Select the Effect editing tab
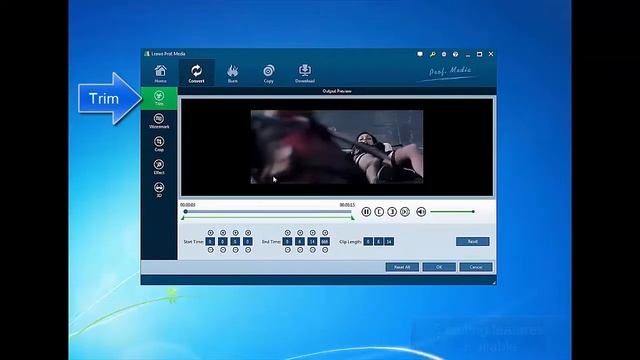Screen dimensions: 640x360 [159, 167]
